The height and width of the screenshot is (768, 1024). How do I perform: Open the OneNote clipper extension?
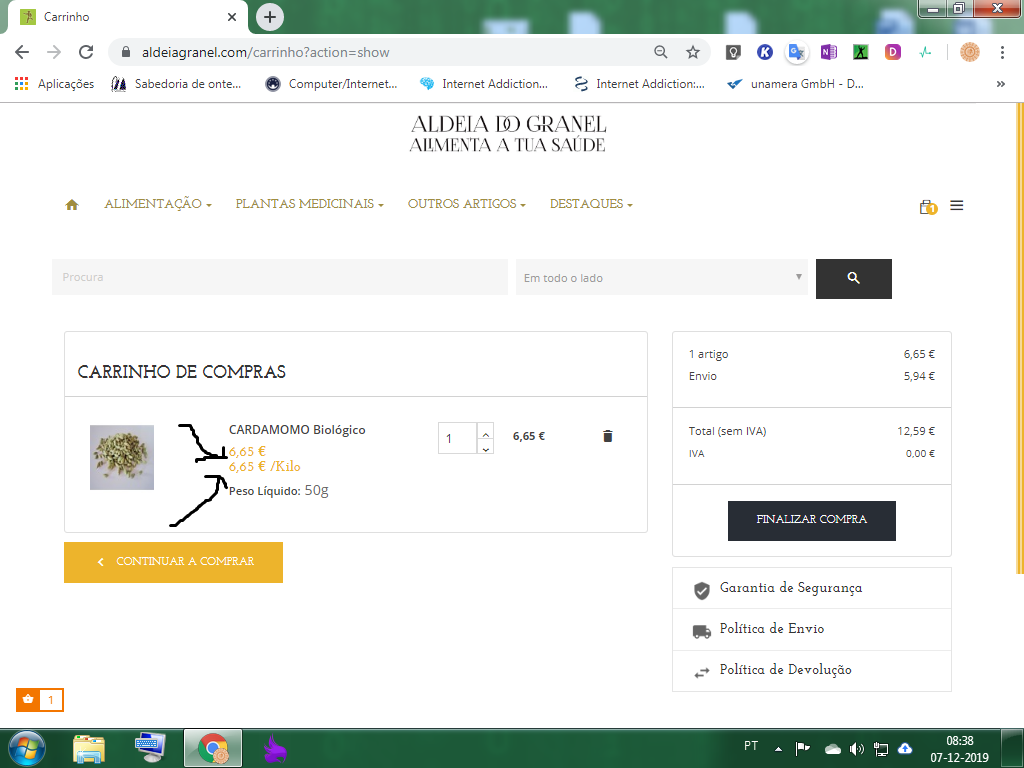point(829,52)
